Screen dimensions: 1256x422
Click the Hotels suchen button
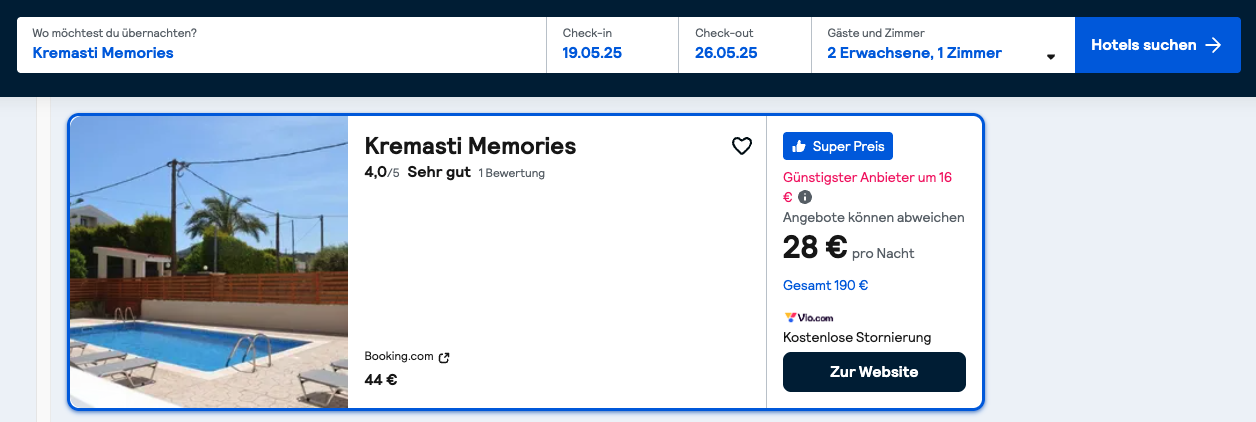pos(1157,45)
